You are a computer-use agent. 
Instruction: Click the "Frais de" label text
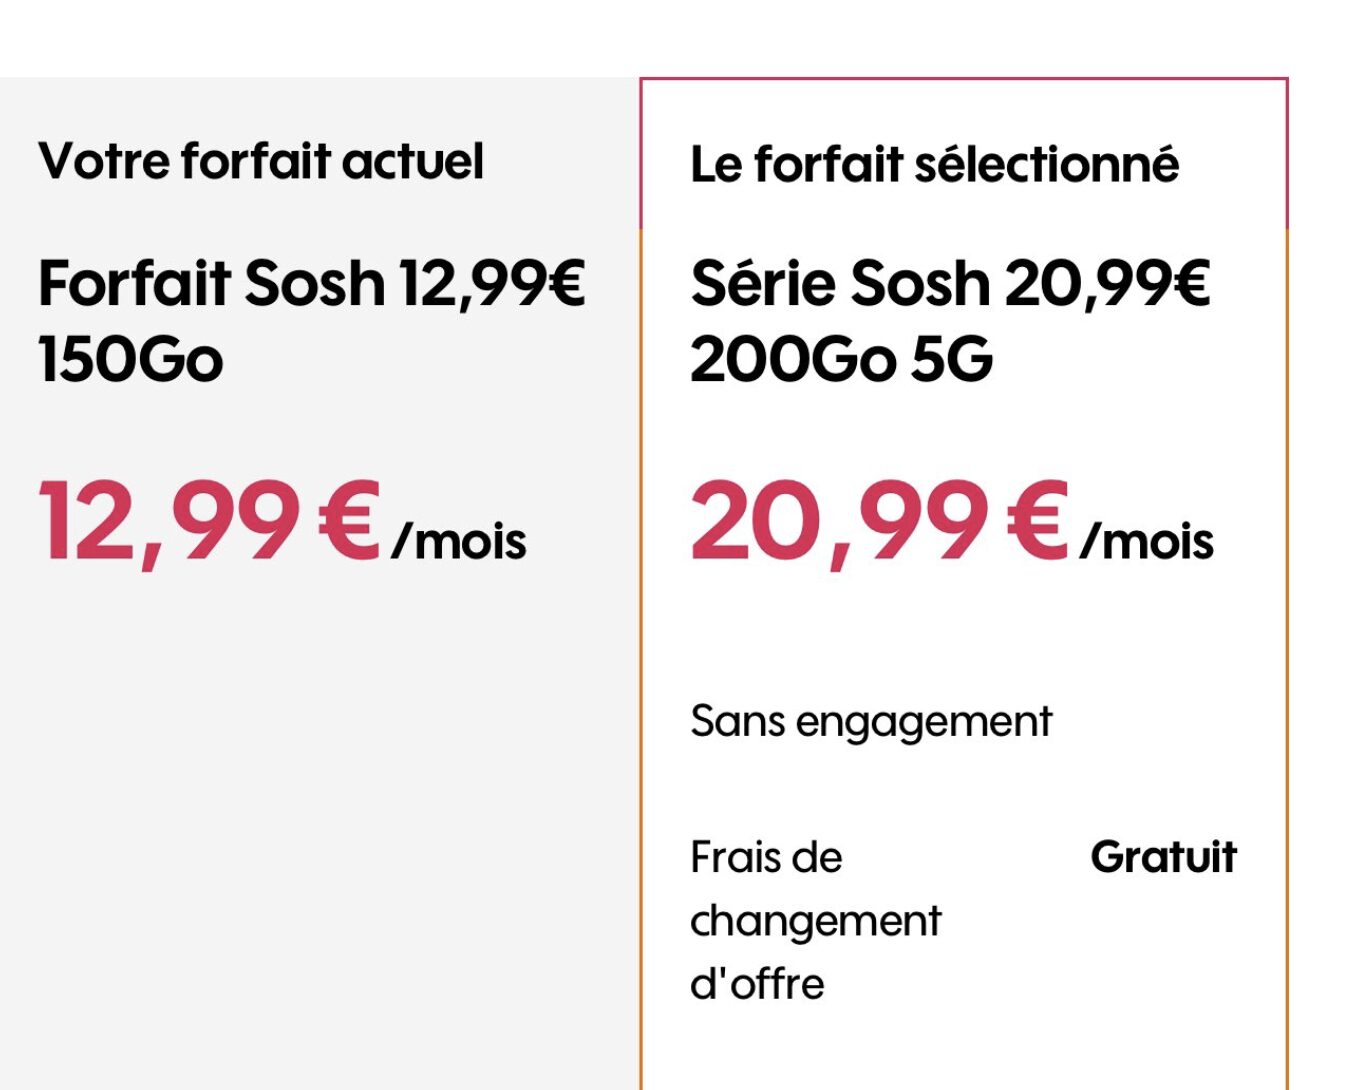pyautogui.click(x=766, y=857)
